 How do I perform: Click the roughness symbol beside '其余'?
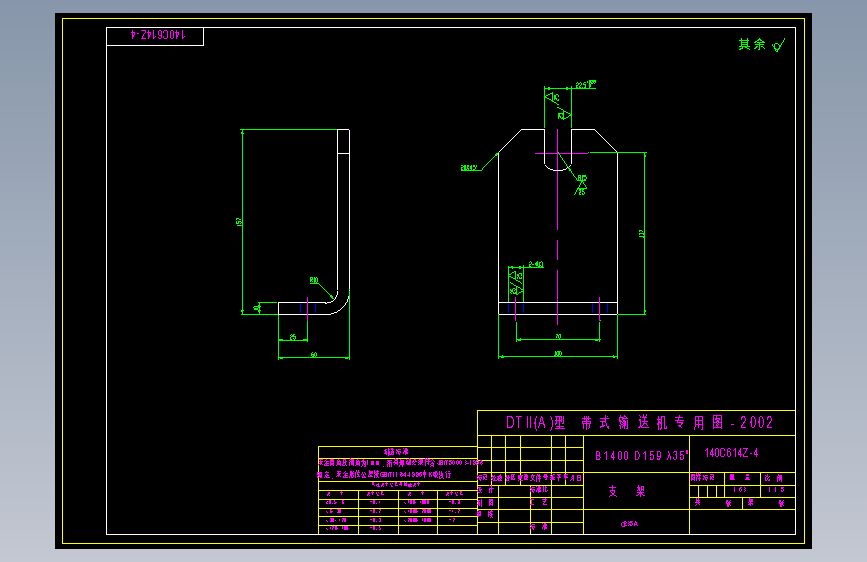pos(779,45)
